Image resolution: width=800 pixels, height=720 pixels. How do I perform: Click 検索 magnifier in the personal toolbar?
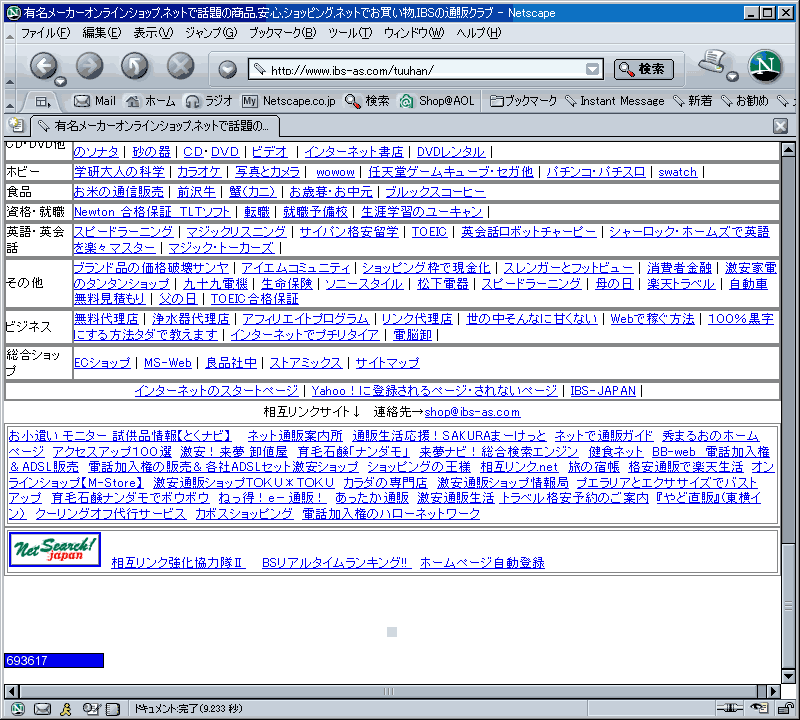[367, 101]
